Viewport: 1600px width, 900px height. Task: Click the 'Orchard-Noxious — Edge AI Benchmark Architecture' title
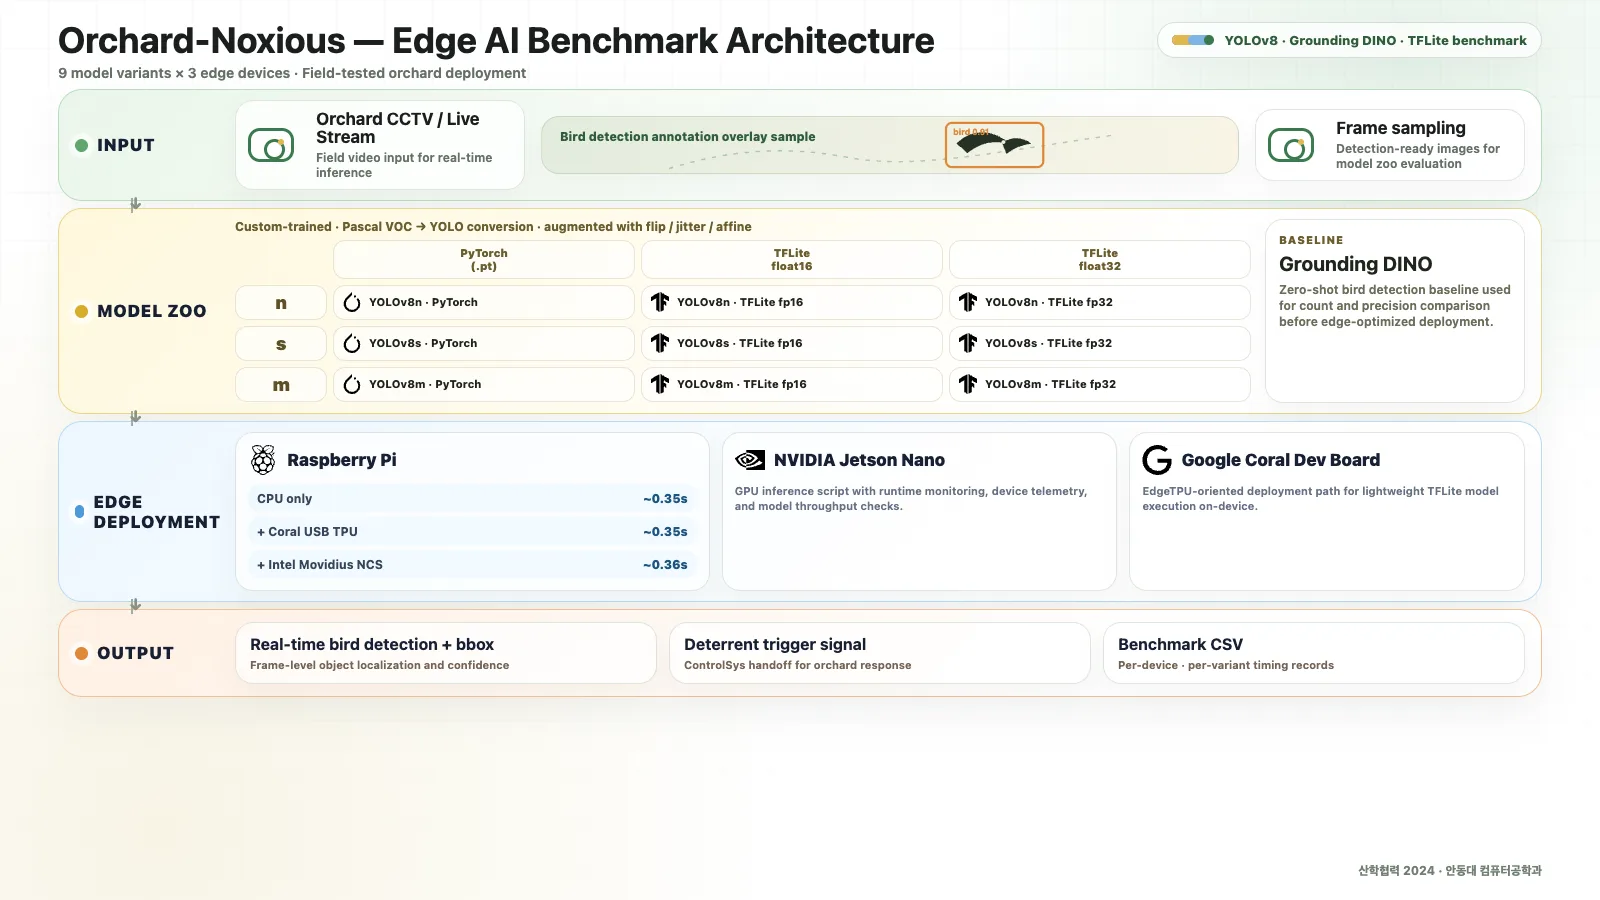[x=496, y=41]
